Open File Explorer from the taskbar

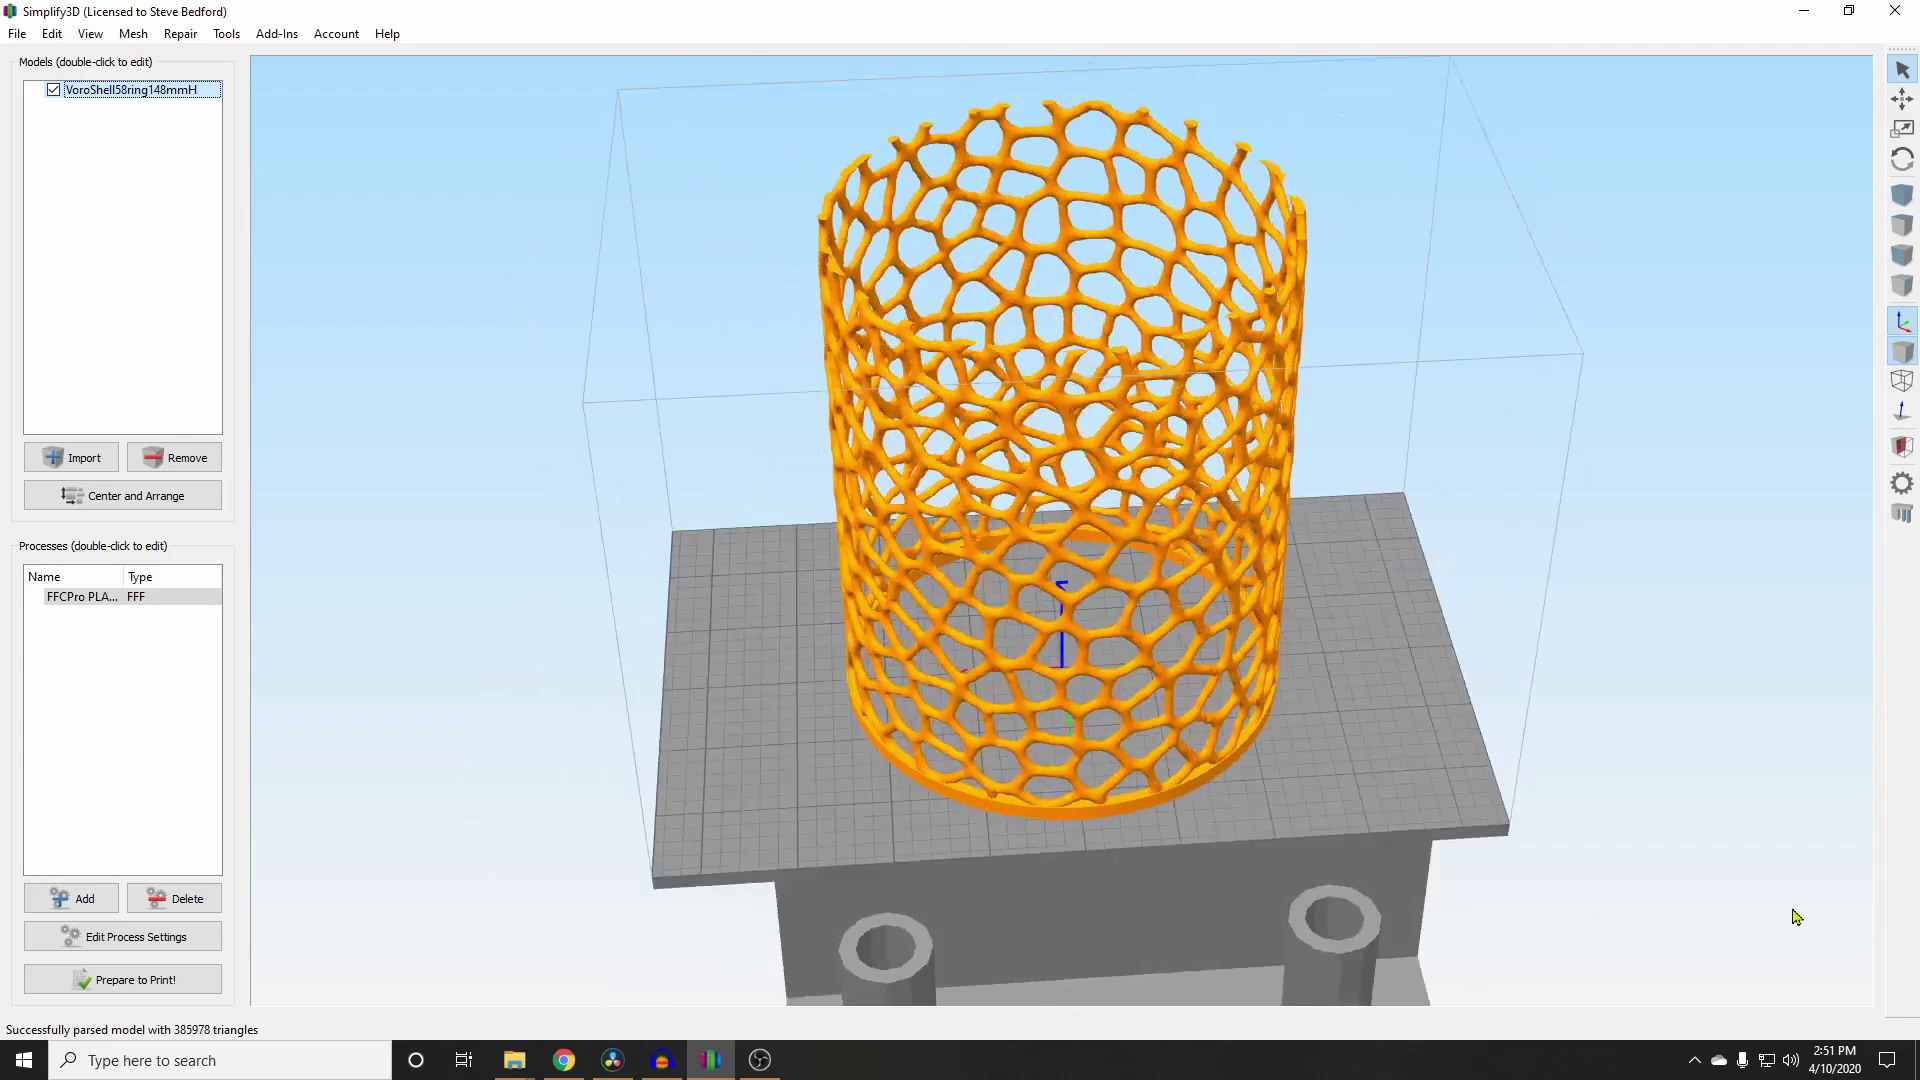pos(514,1060)
